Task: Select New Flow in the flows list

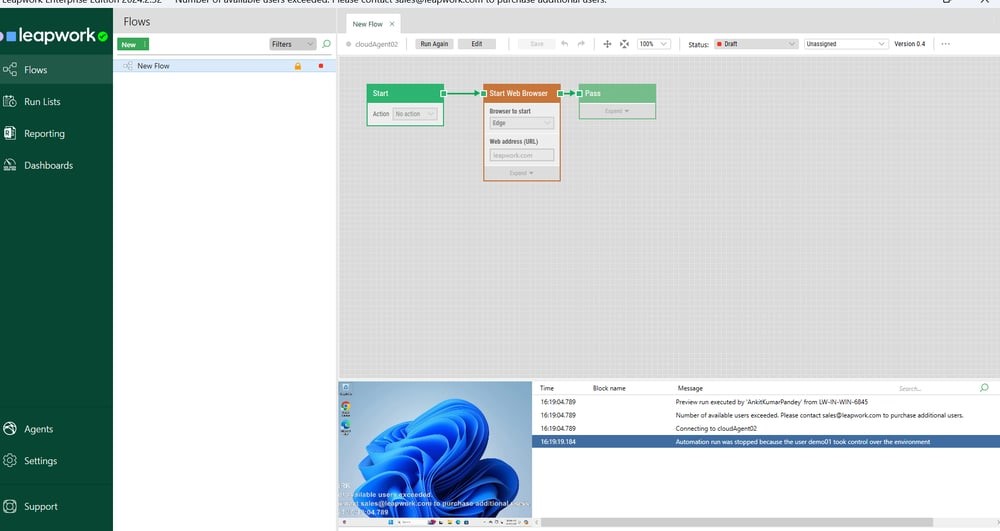Action: [154, 66]
